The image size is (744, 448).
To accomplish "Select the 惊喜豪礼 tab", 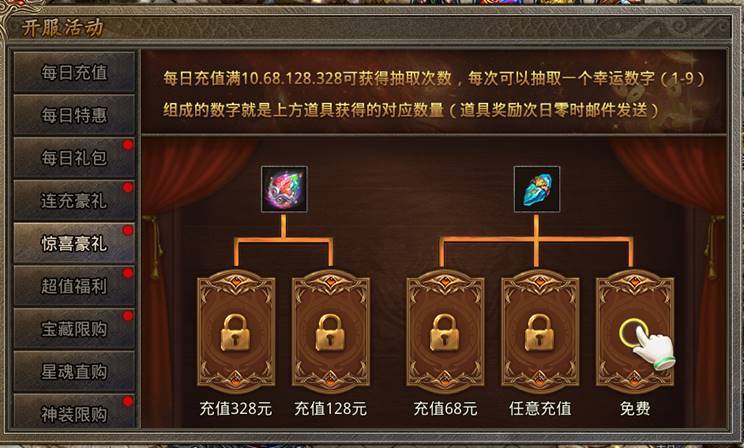I will point(74,243).
